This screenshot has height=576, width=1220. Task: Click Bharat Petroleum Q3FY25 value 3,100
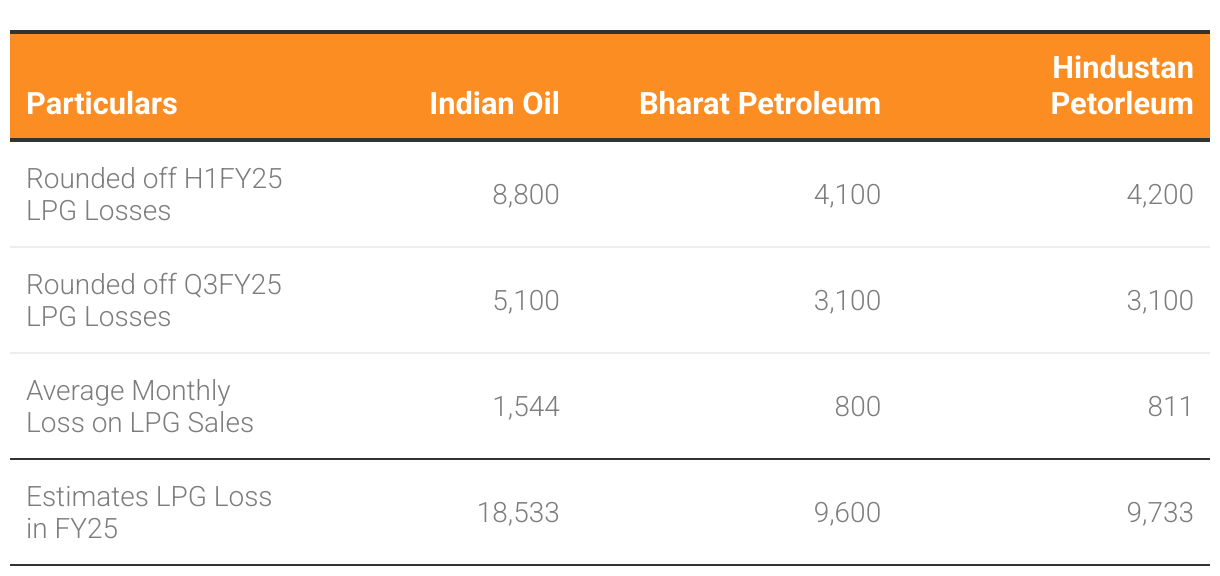point(847,300)
